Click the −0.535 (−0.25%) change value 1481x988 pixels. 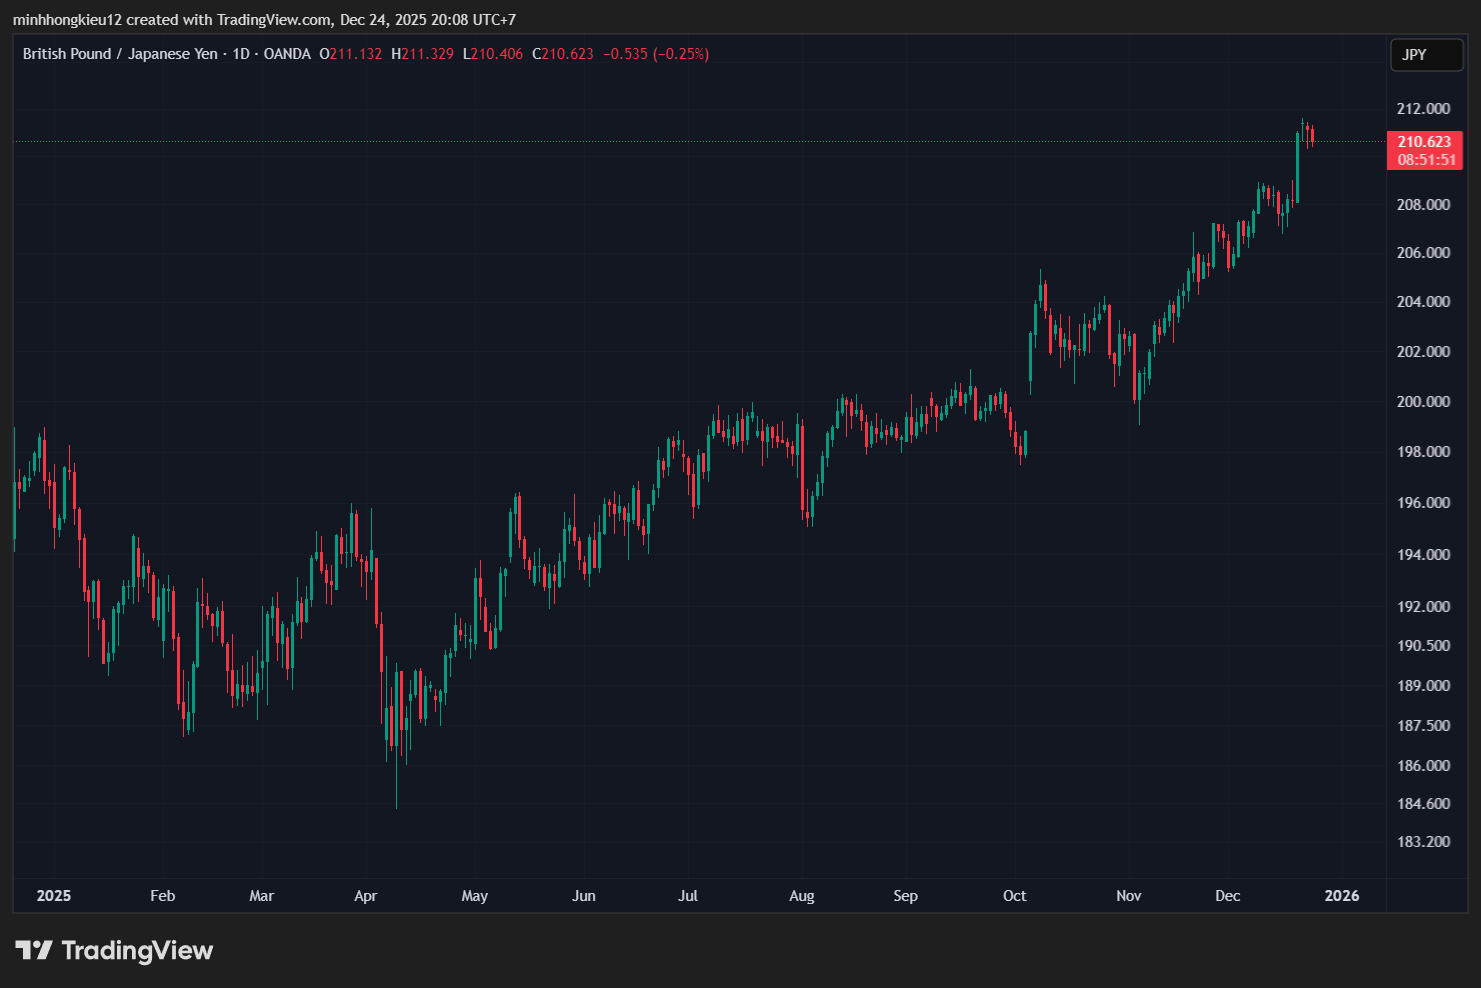click(x=656, y=54)
